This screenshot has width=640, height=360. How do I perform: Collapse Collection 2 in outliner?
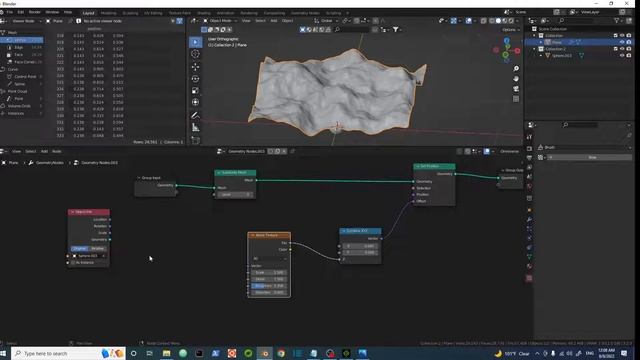(534, 49)
